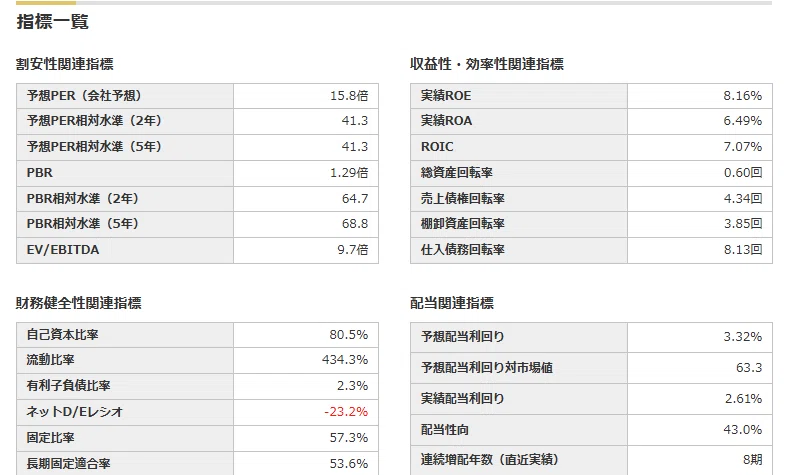Click the 配当関連指標 section heading
The image size is (792, 475).
pyautogui.click(x=452, y=303)
